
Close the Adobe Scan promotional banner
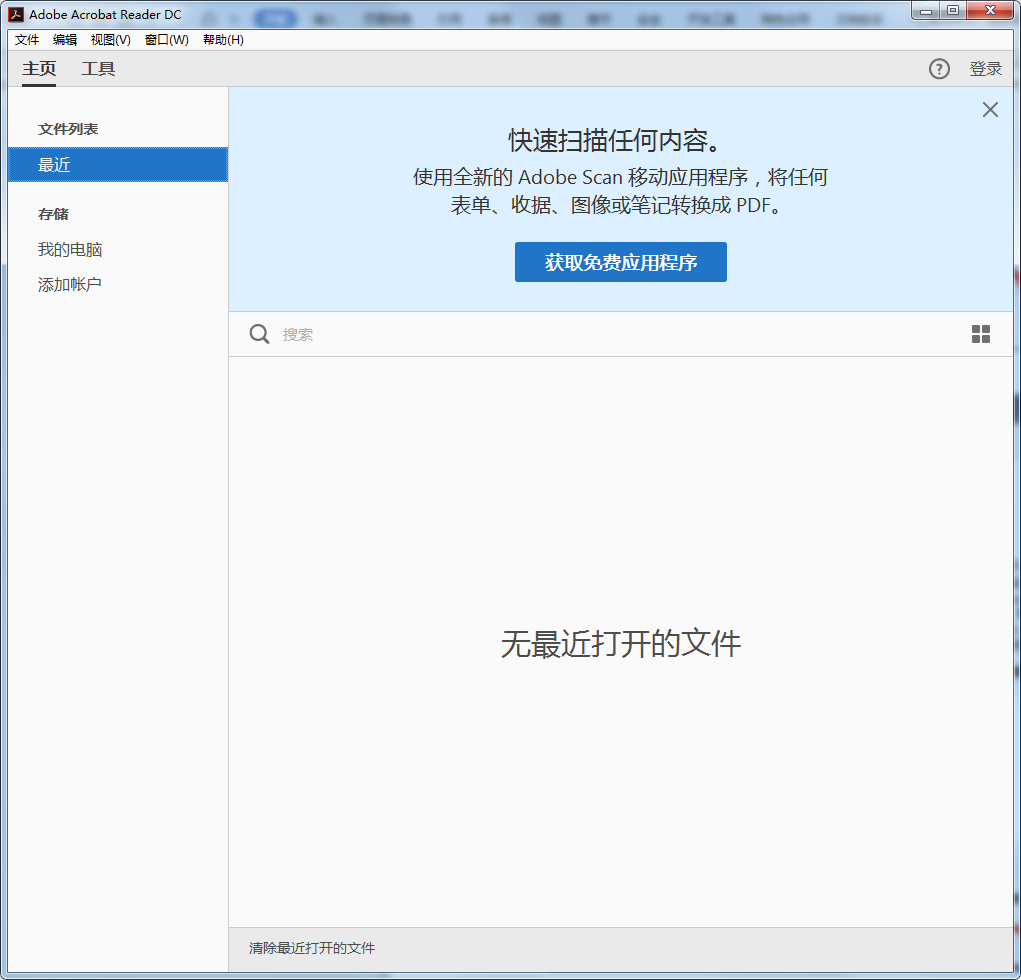tap(990, 110)
